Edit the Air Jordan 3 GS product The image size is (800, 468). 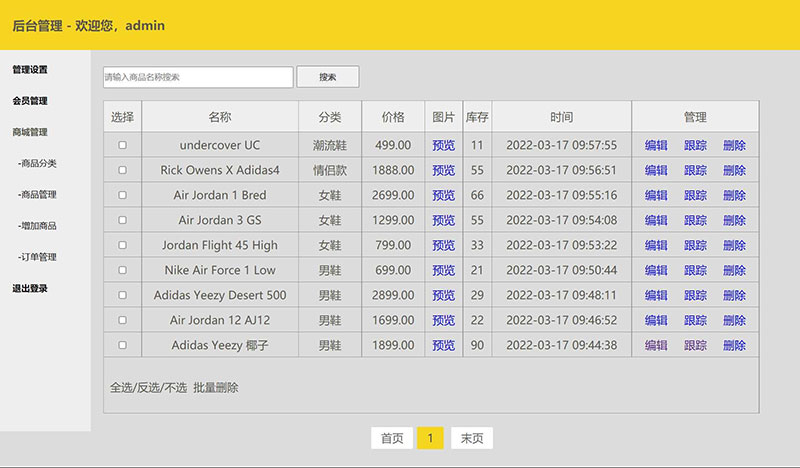(x=656, y=220)
